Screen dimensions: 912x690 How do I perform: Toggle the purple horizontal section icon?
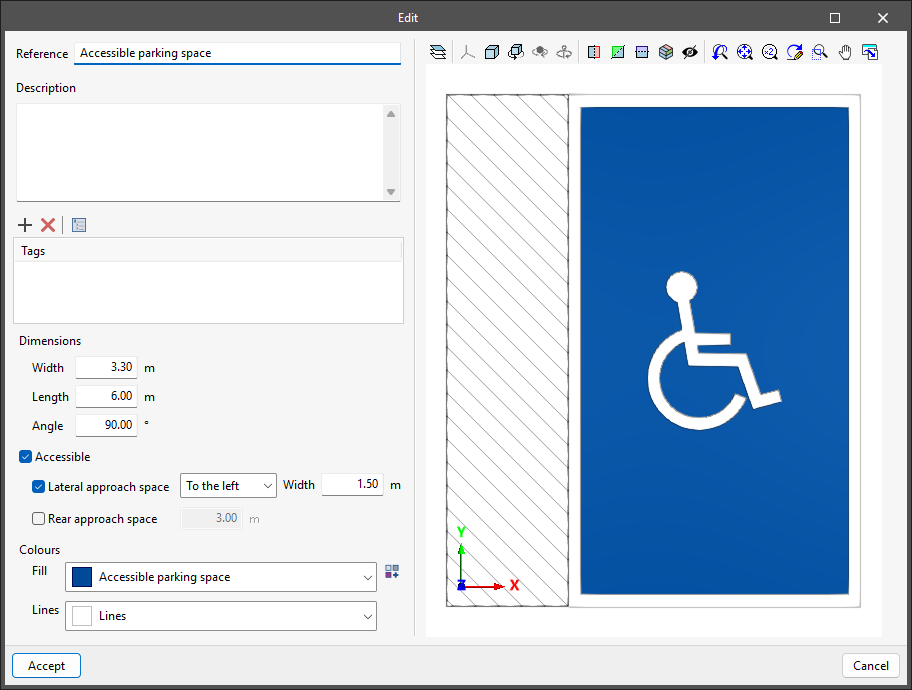tap(642, 52)
